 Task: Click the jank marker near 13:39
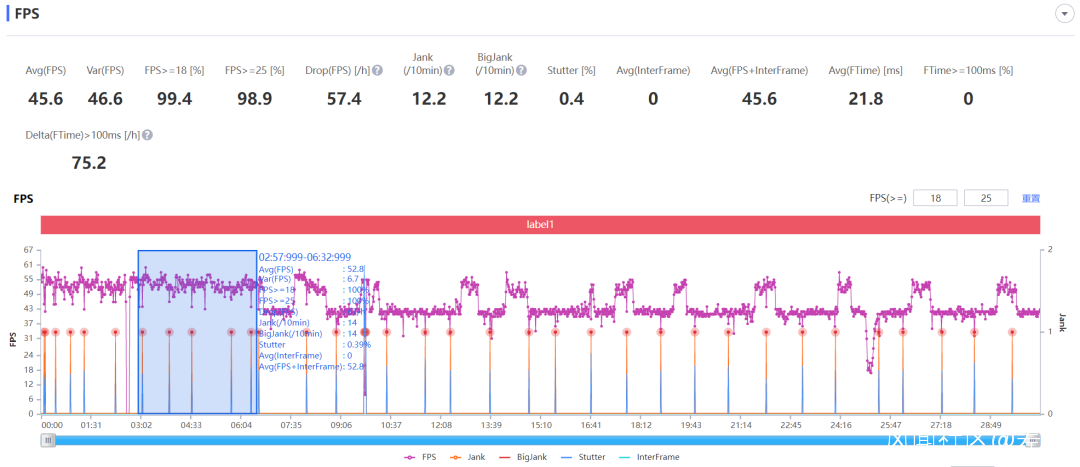click(x=490, y=332)
